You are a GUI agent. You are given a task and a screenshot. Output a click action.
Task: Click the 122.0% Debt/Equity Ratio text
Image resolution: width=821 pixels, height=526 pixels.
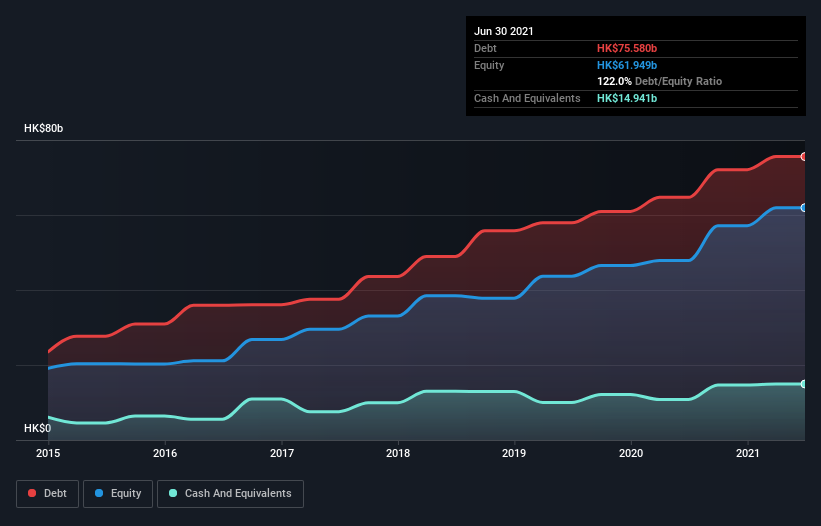click(659, 81)
